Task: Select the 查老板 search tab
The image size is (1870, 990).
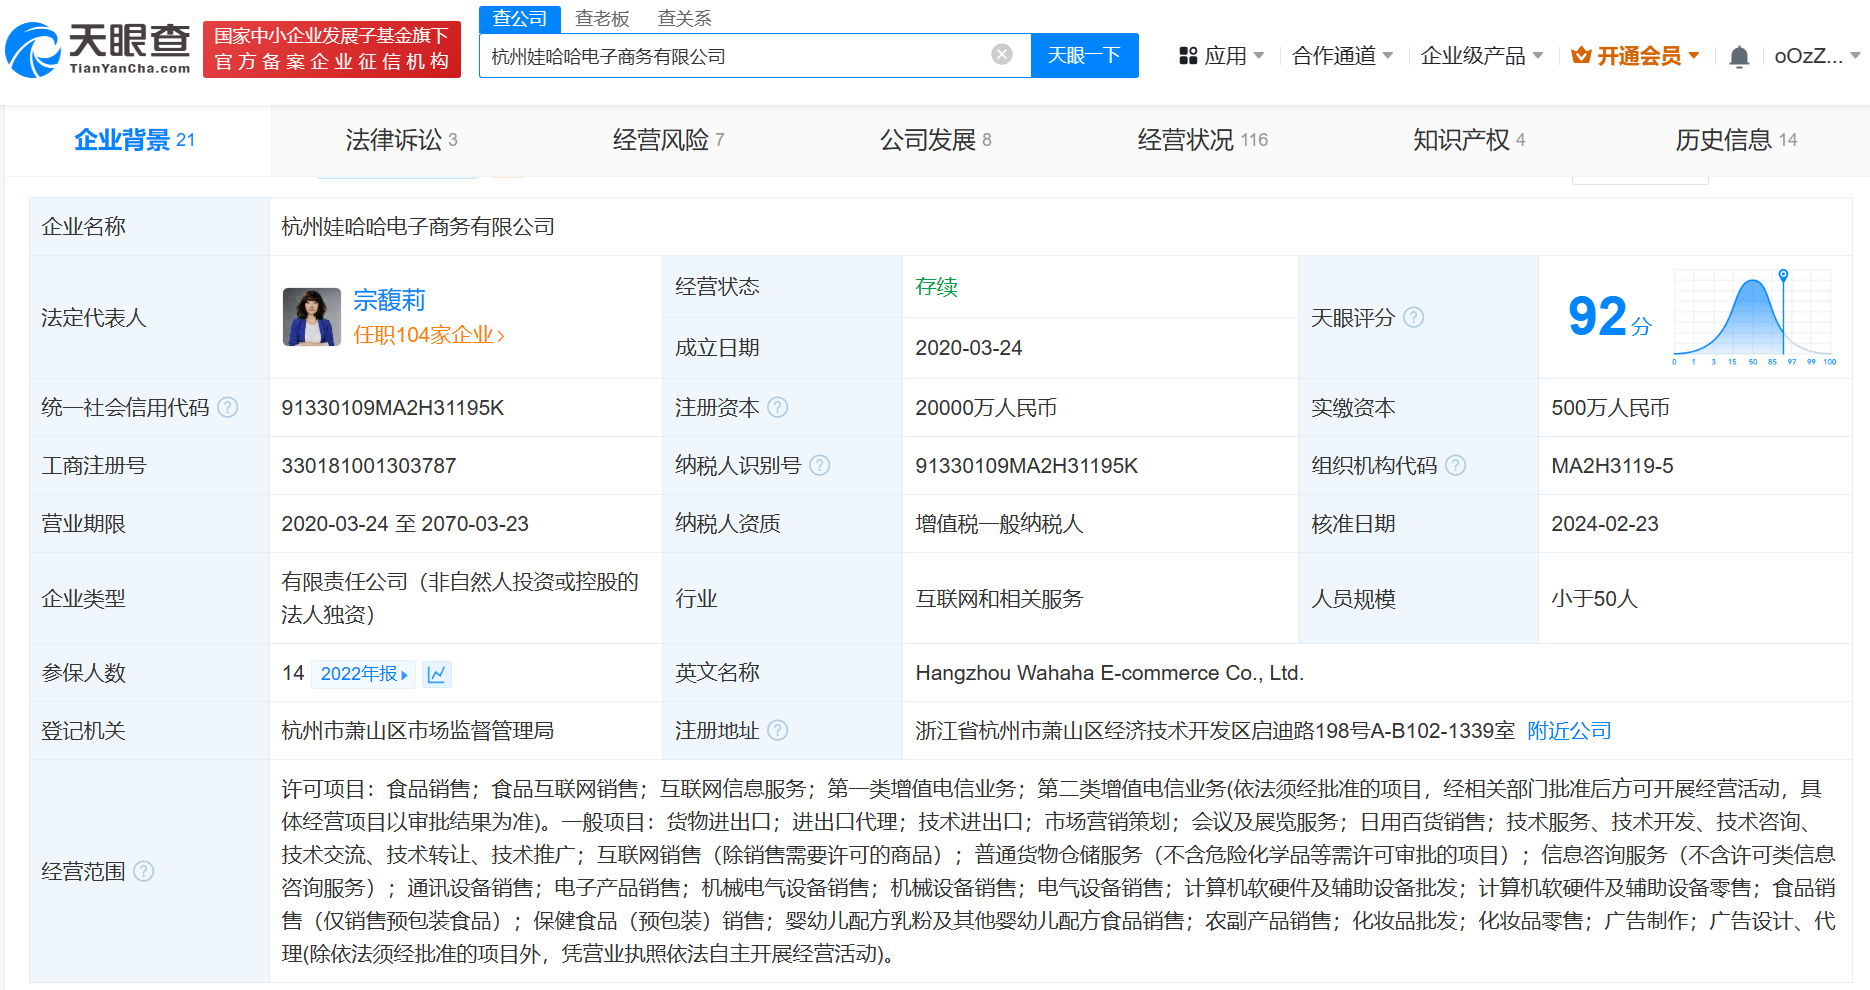Action: tap(602, 18)
